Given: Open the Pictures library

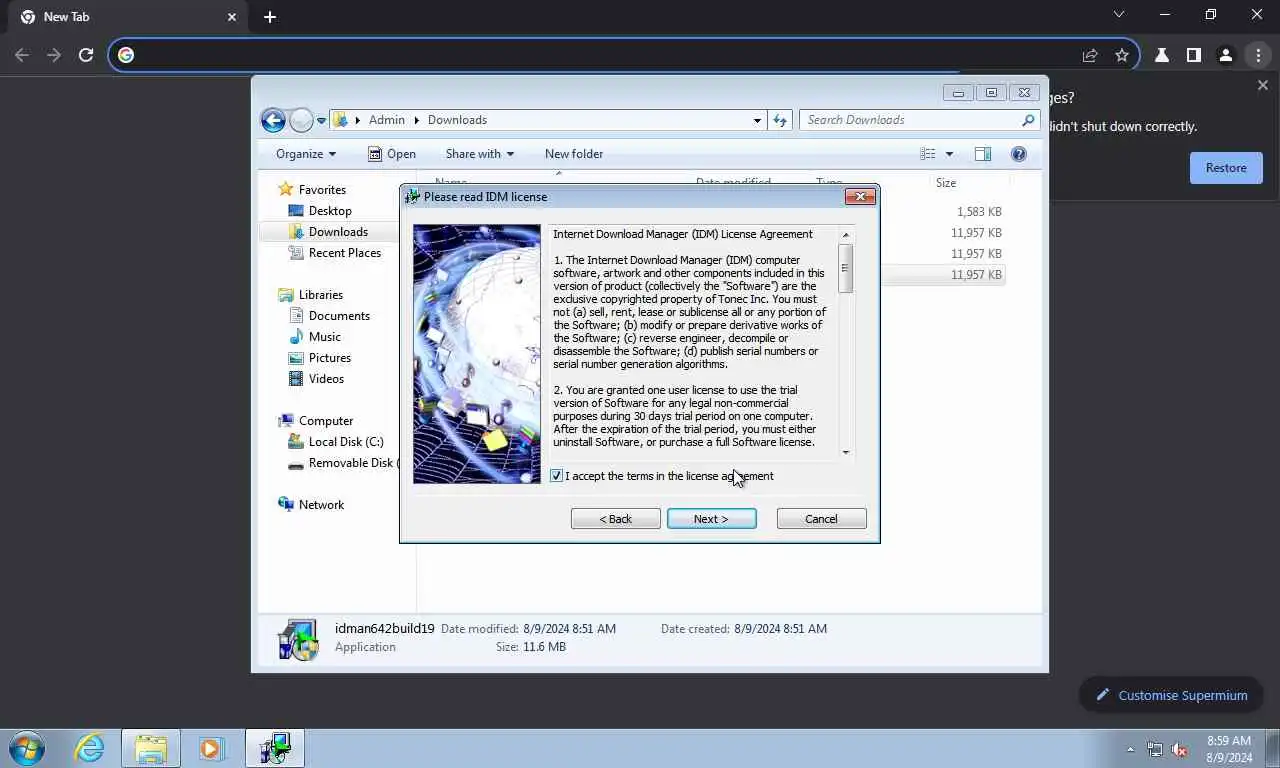Looking at the screenshot, I should click(329, 358).
